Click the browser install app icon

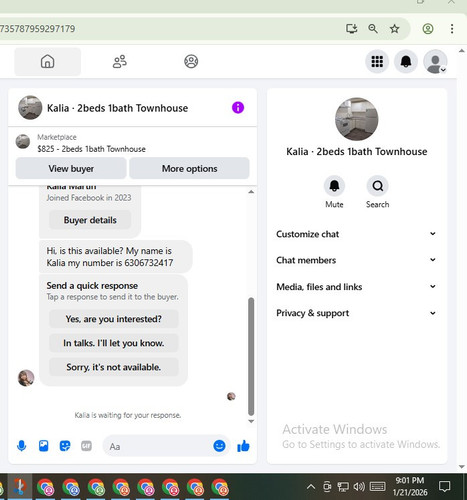click(x=351, y=29)
